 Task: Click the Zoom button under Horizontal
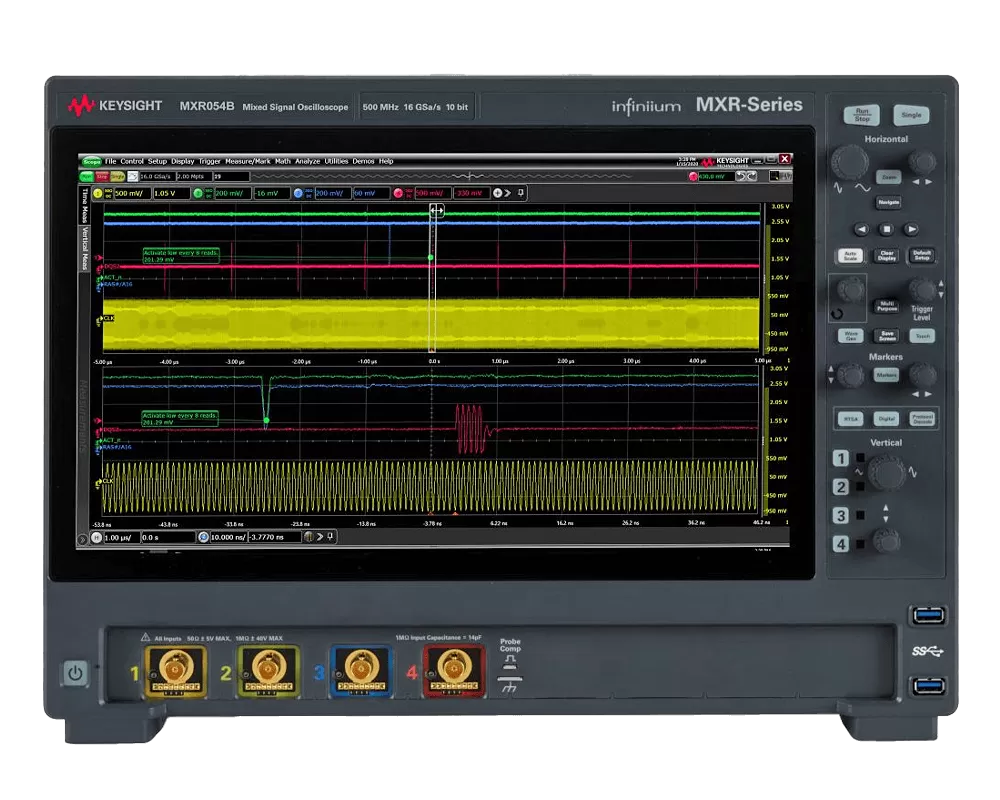(888, 177)
